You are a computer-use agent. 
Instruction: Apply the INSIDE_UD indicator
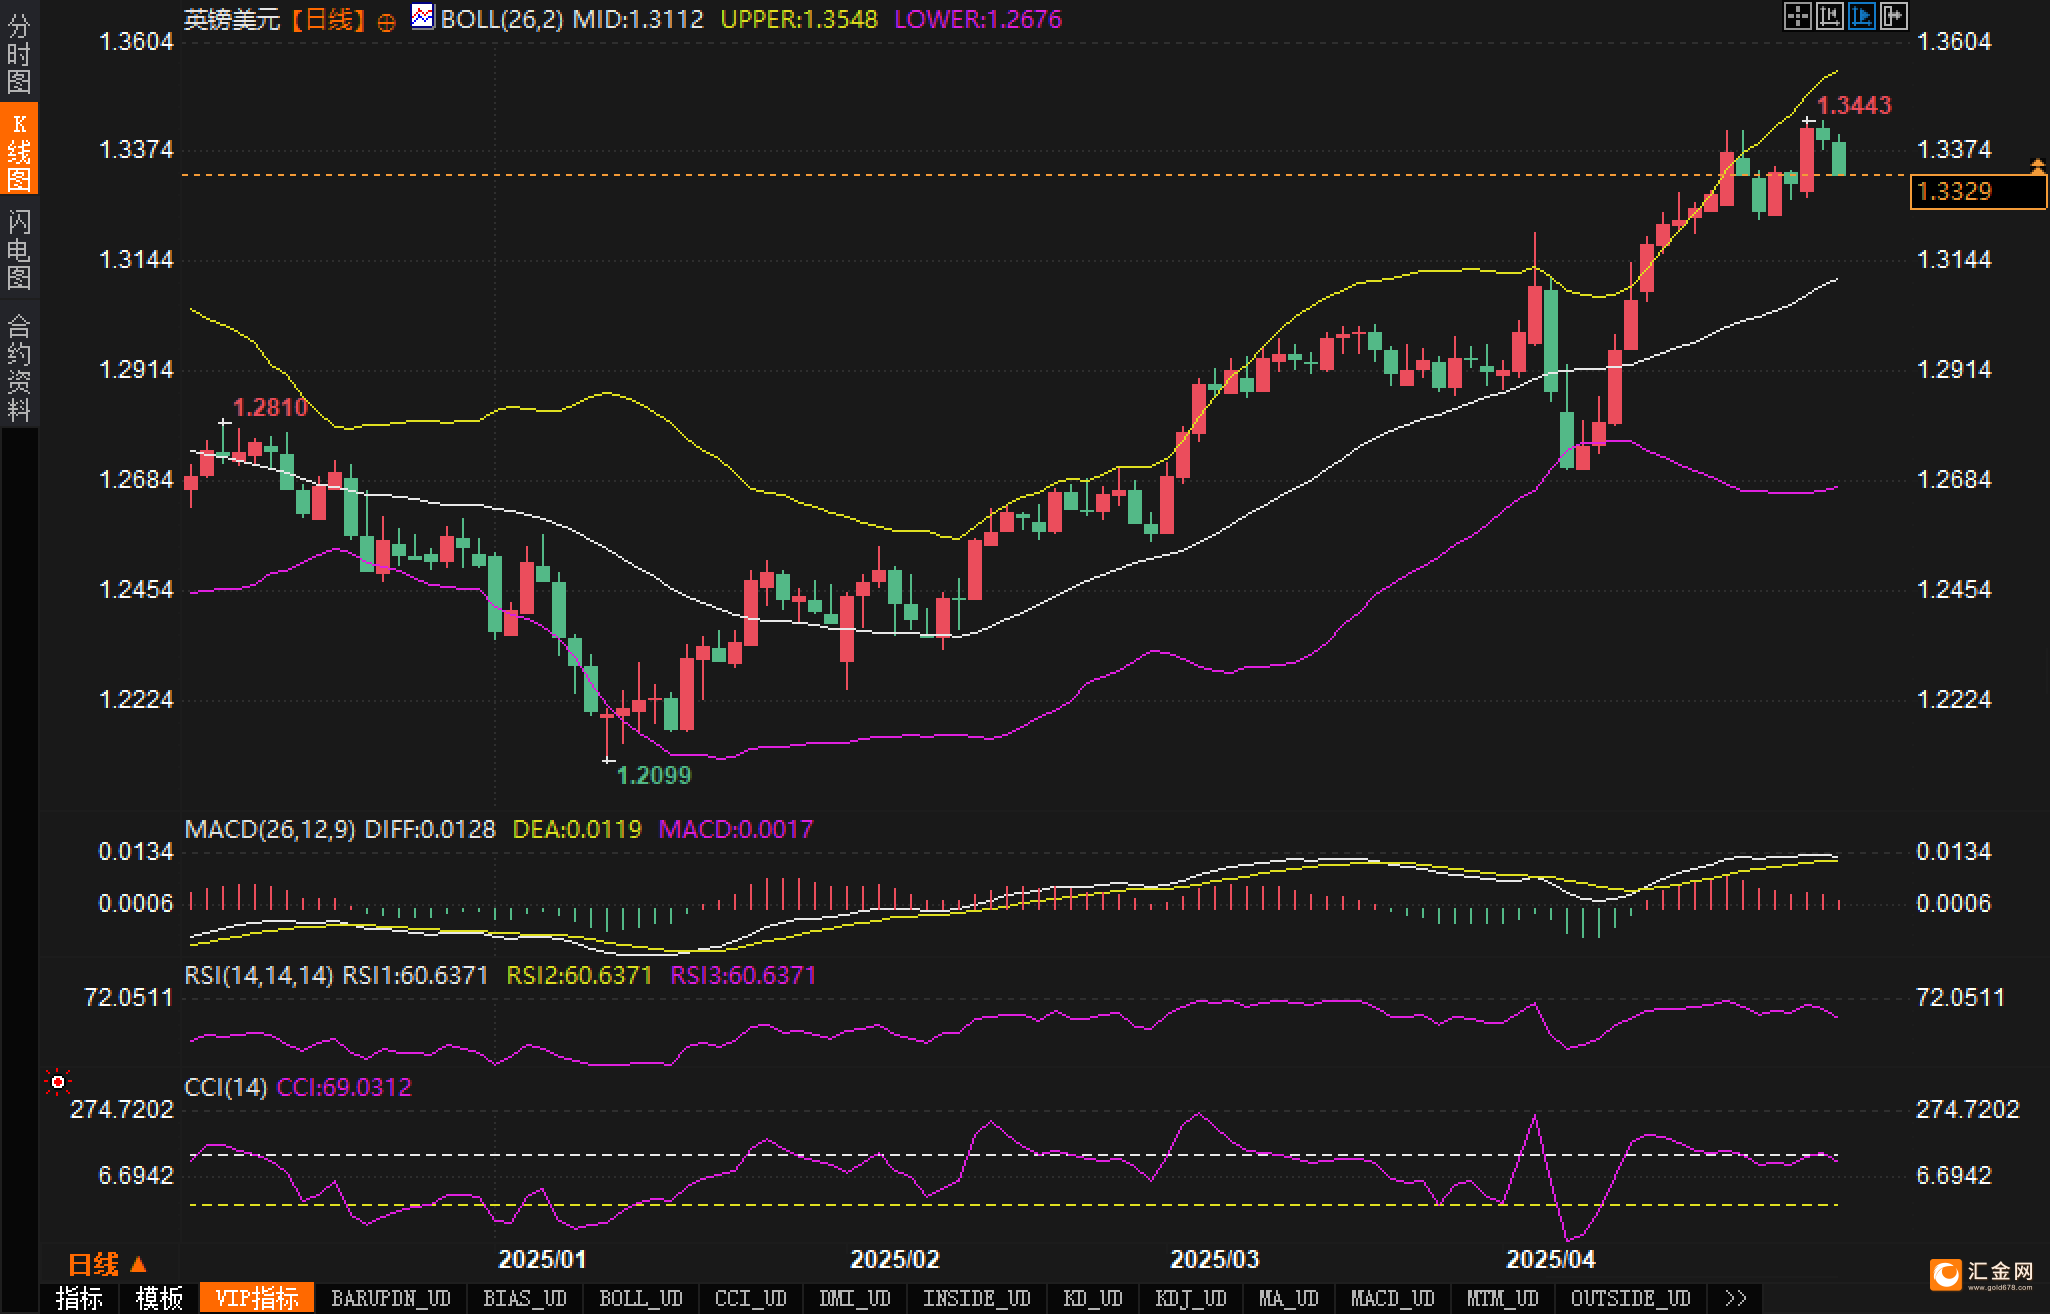(977, 1298)
